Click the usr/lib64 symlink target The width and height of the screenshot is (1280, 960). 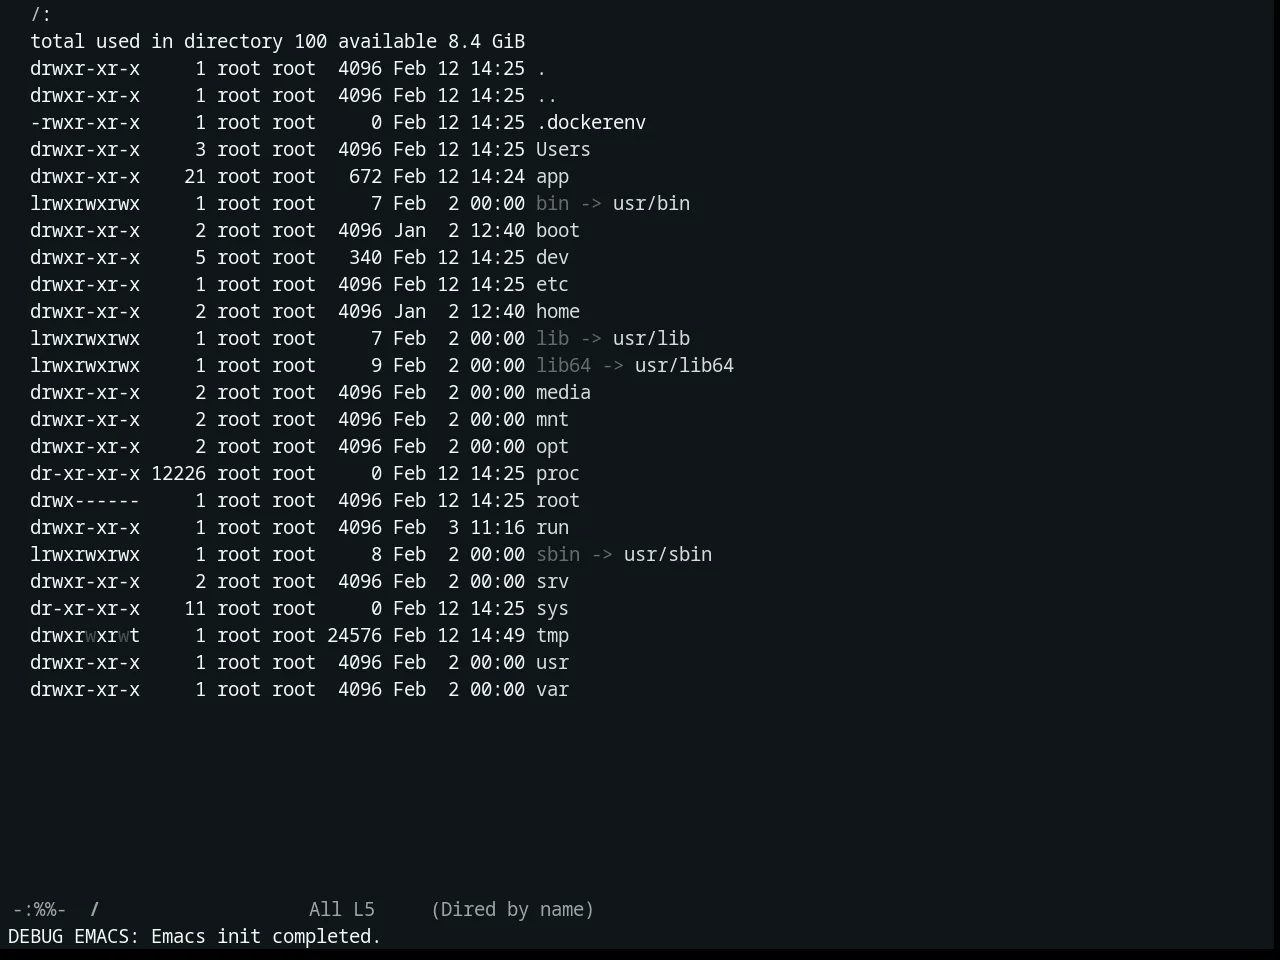684,365
